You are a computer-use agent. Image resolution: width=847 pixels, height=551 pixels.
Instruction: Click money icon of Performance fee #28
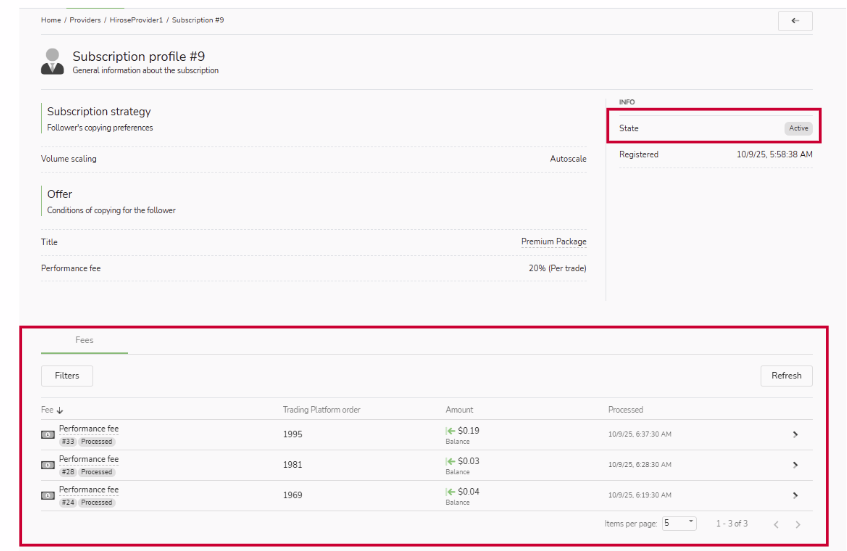point(47,465)
